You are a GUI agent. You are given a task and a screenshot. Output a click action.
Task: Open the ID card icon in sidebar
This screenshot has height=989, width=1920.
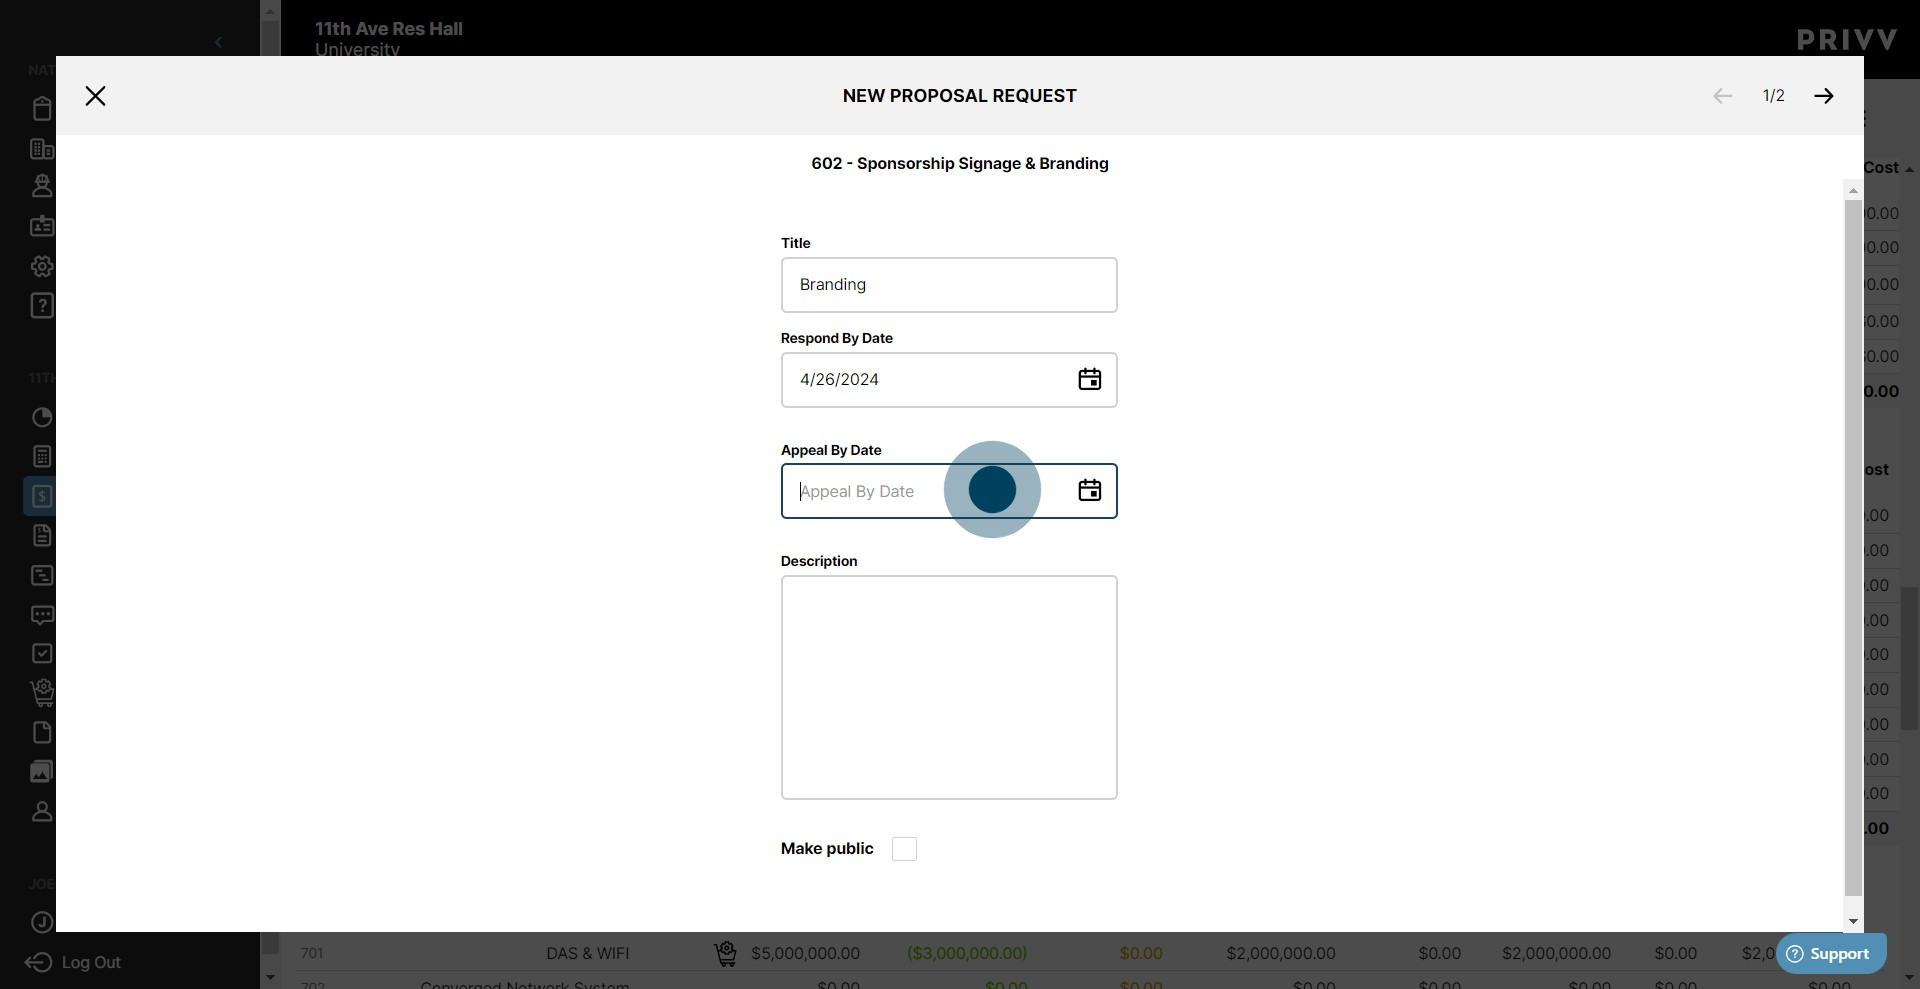[42, 226]
